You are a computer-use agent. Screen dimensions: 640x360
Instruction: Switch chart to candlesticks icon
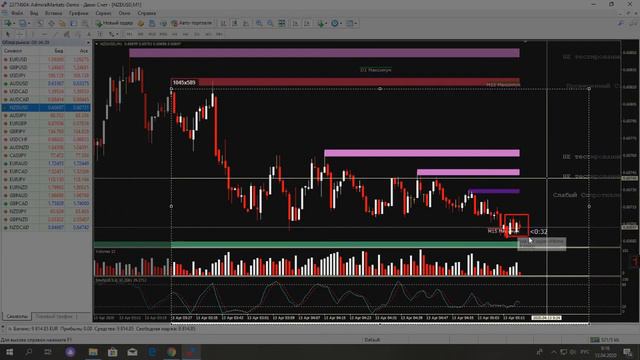click(235, 23)
